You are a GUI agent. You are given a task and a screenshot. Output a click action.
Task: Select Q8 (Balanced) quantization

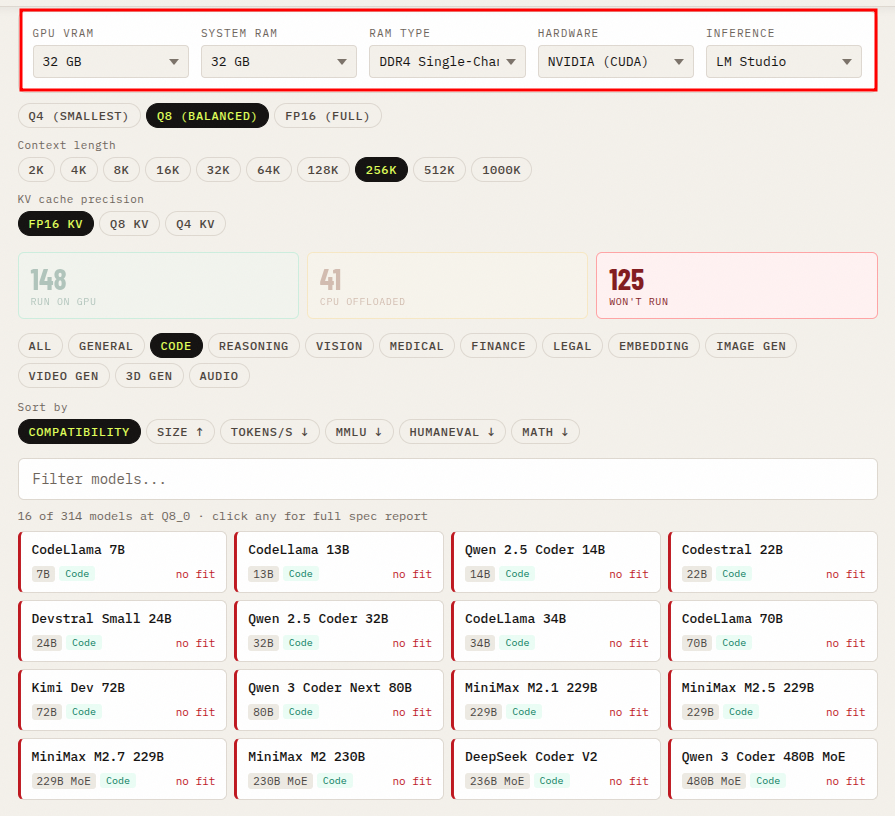click(x=207, y=116)
